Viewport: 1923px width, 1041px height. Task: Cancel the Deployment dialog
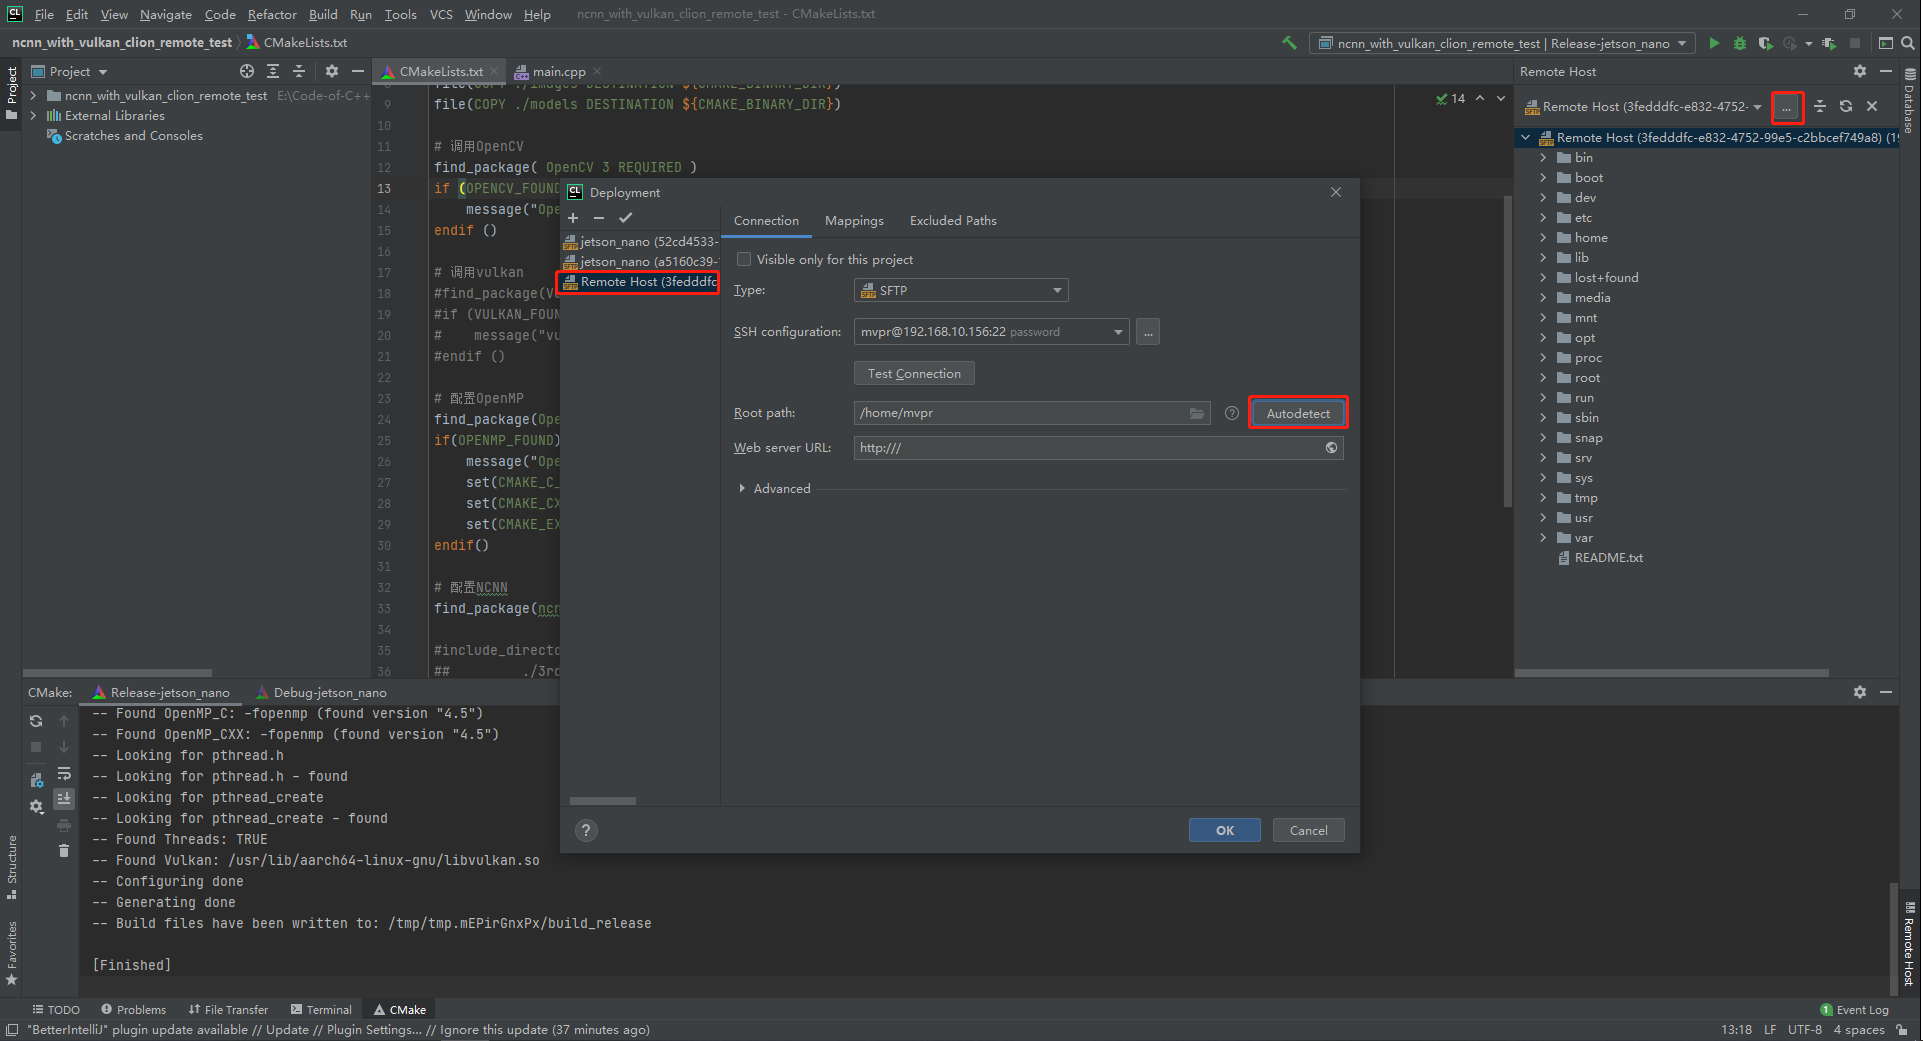pyautogui.click(x=1308, y=830)
